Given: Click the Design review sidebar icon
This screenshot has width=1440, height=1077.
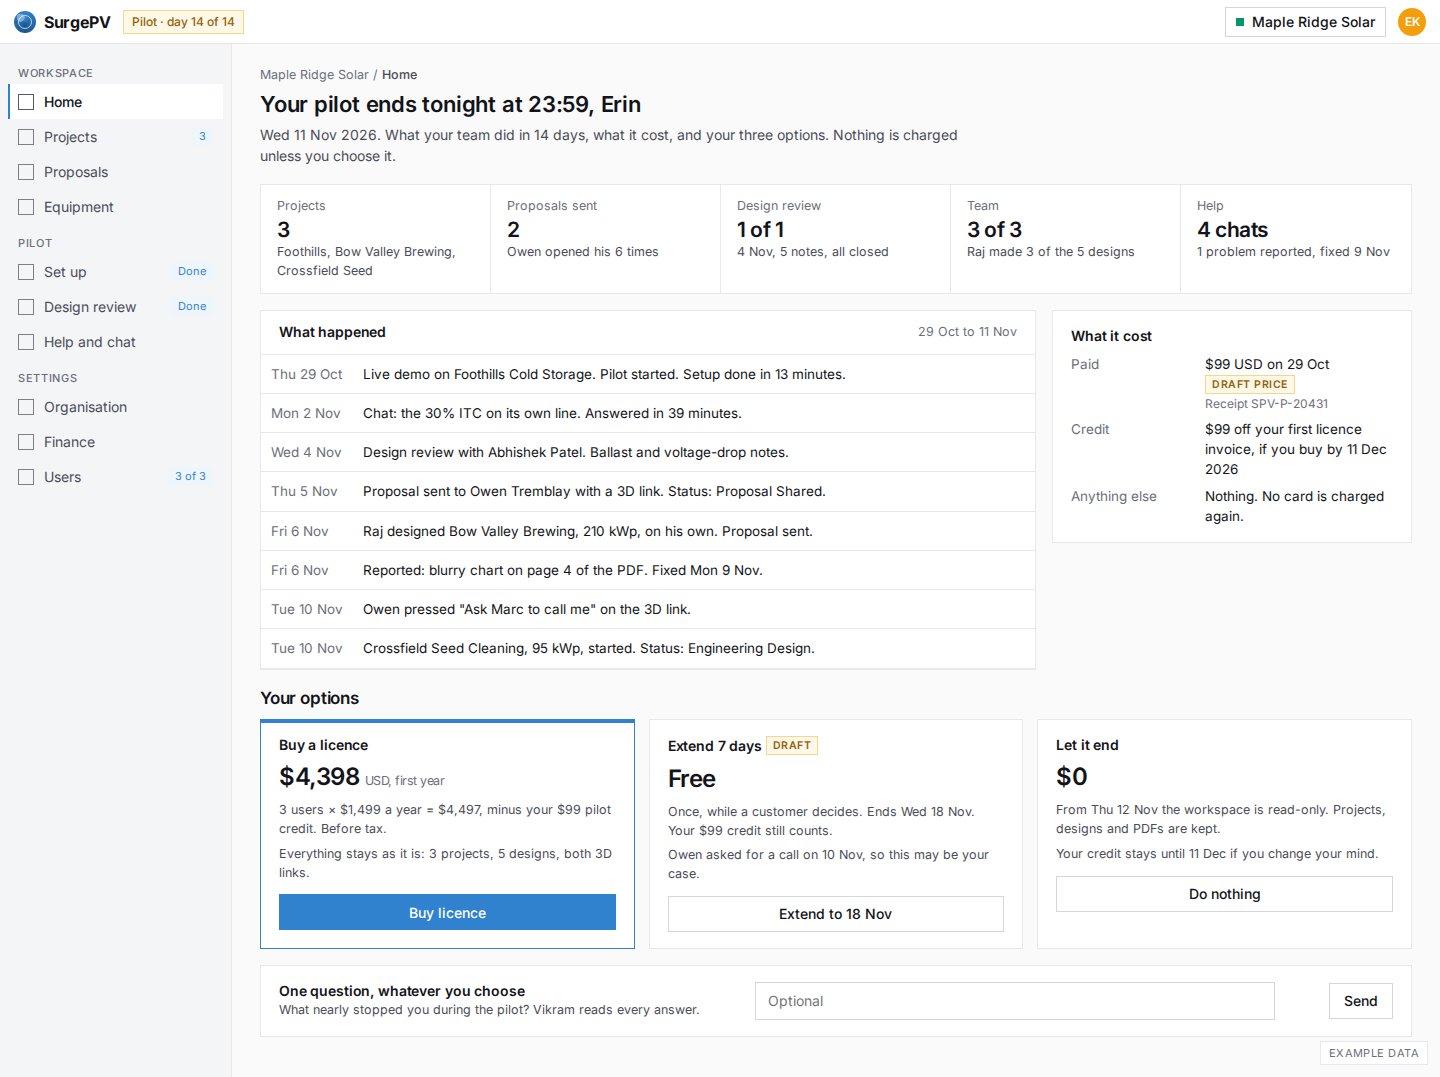Looking at the screenshot, I should (26, 307).
